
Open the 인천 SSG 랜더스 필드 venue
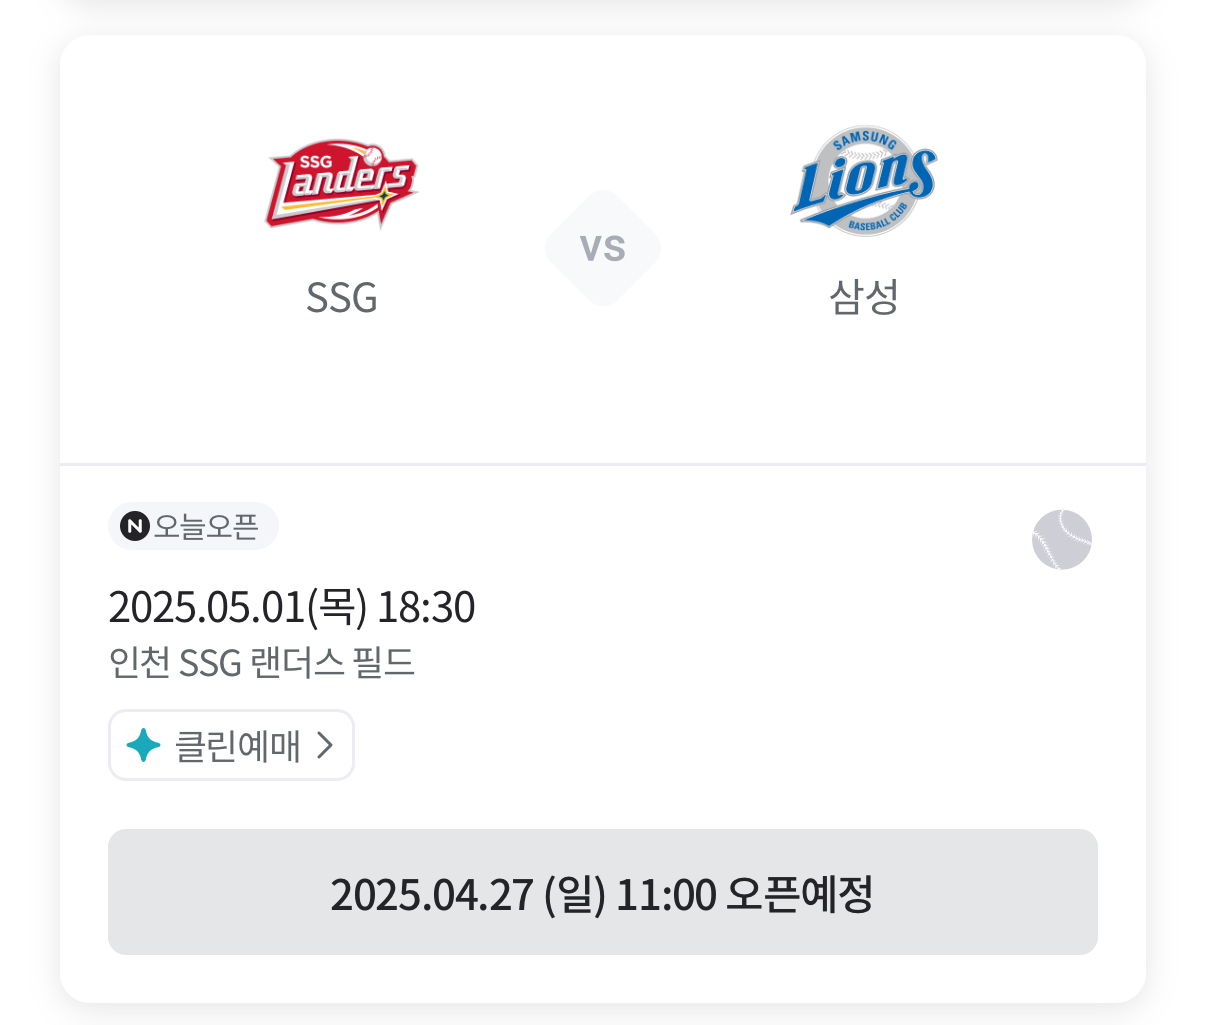[261, 663]
